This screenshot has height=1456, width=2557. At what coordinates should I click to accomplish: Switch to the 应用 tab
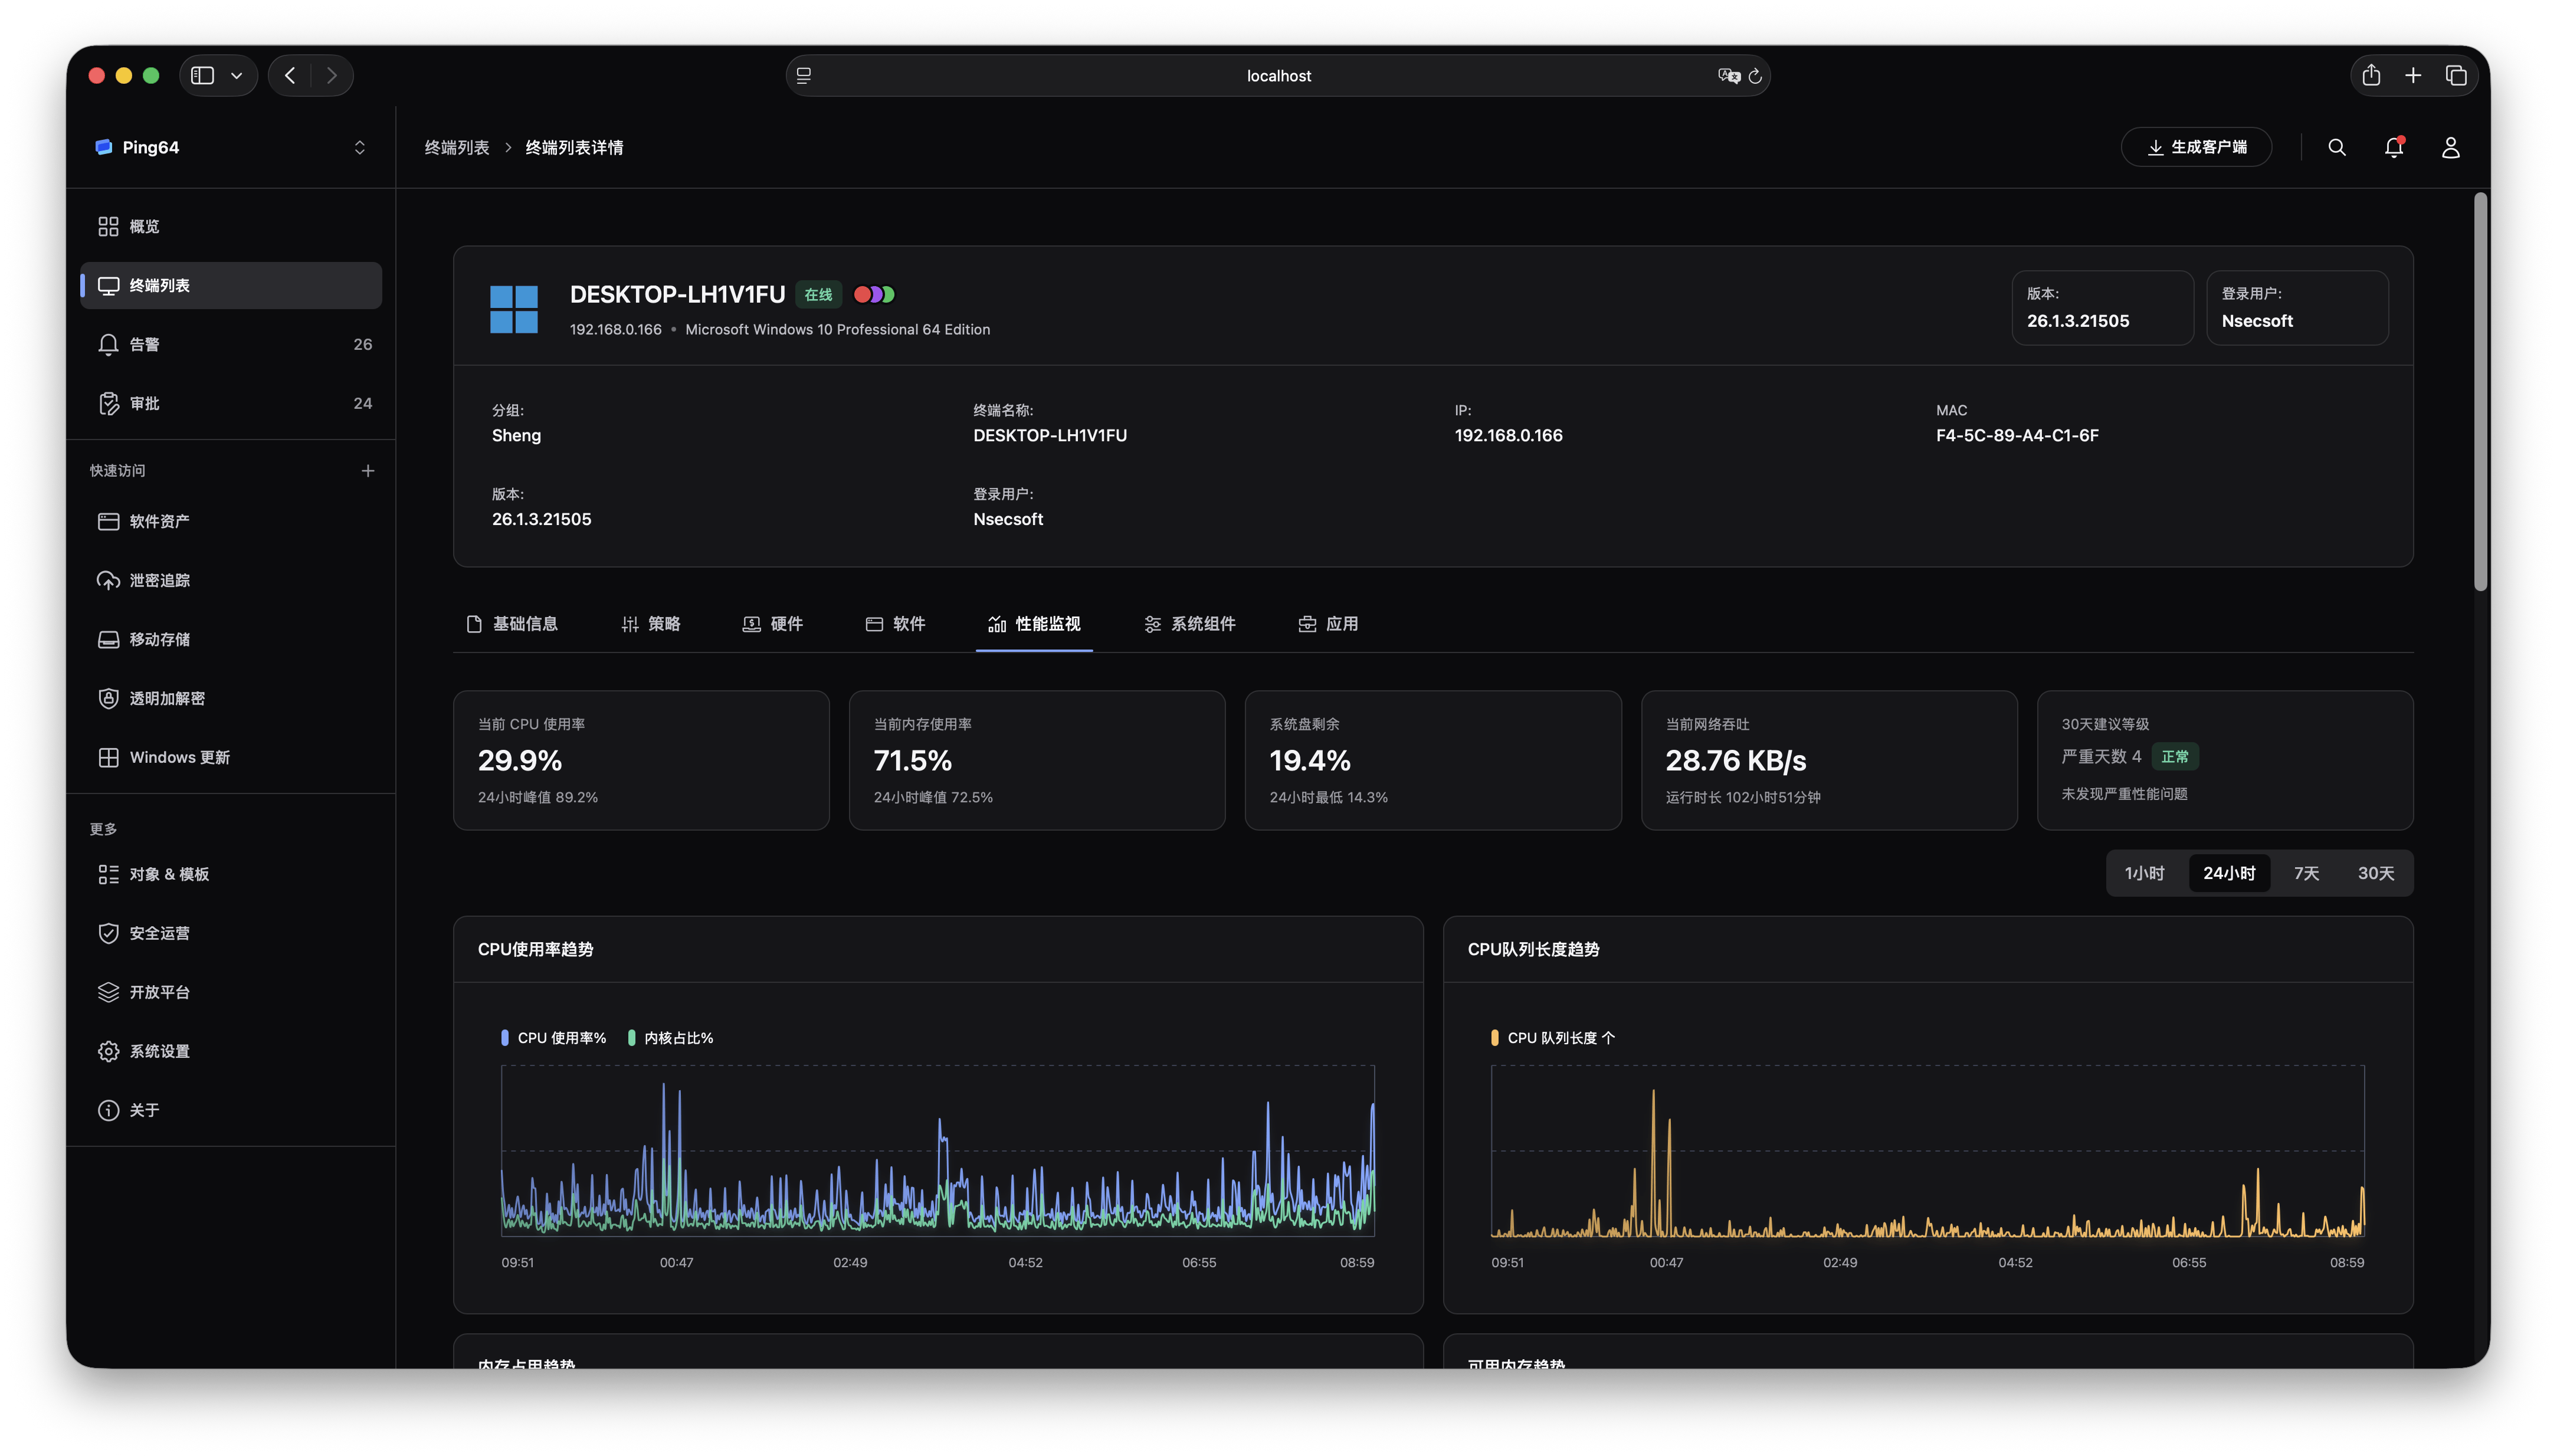pos(1329,624)
